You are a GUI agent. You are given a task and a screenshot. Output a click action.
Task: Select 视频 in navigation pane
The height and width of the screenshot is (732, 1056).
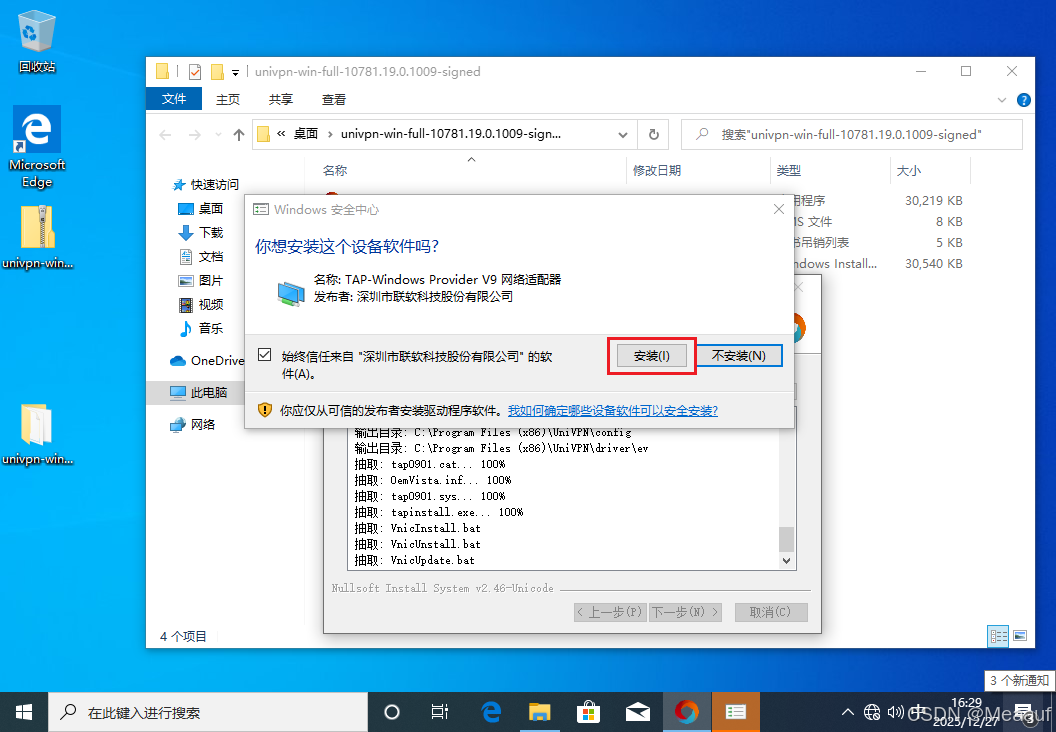pos(201,304)
